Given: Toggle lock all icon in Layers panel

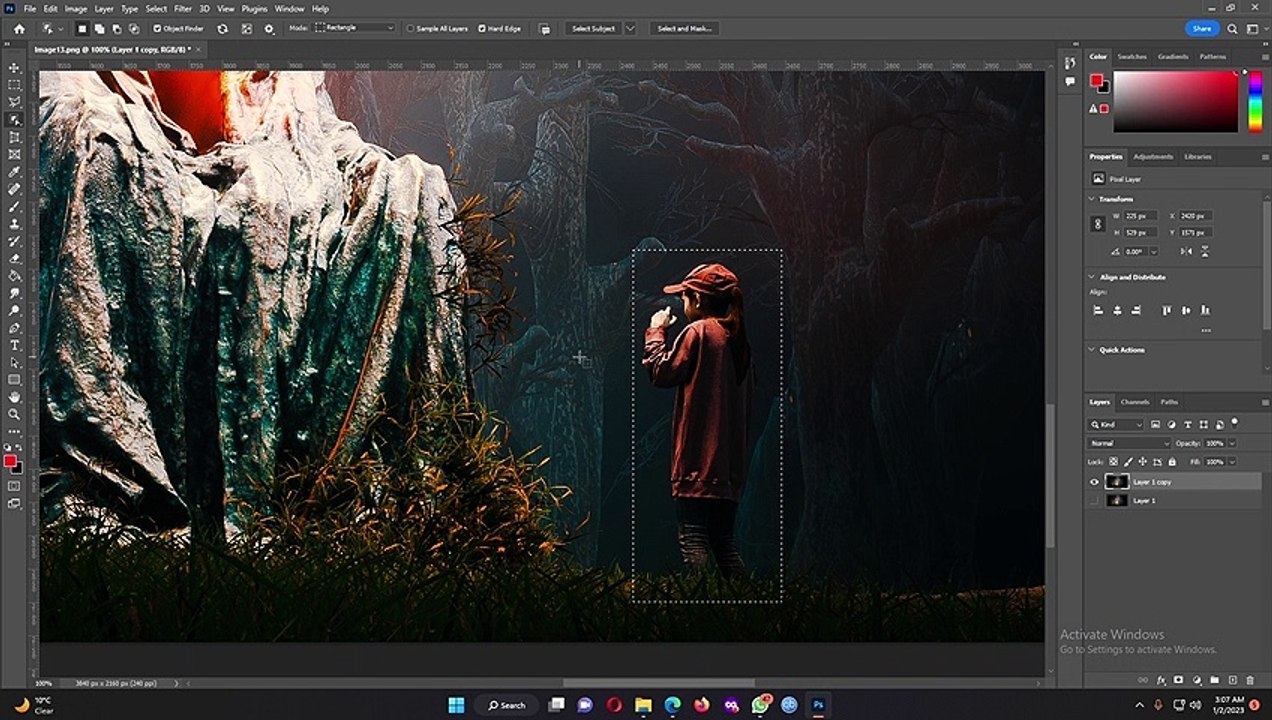Looking at the screenshot, I should 1172,462.
